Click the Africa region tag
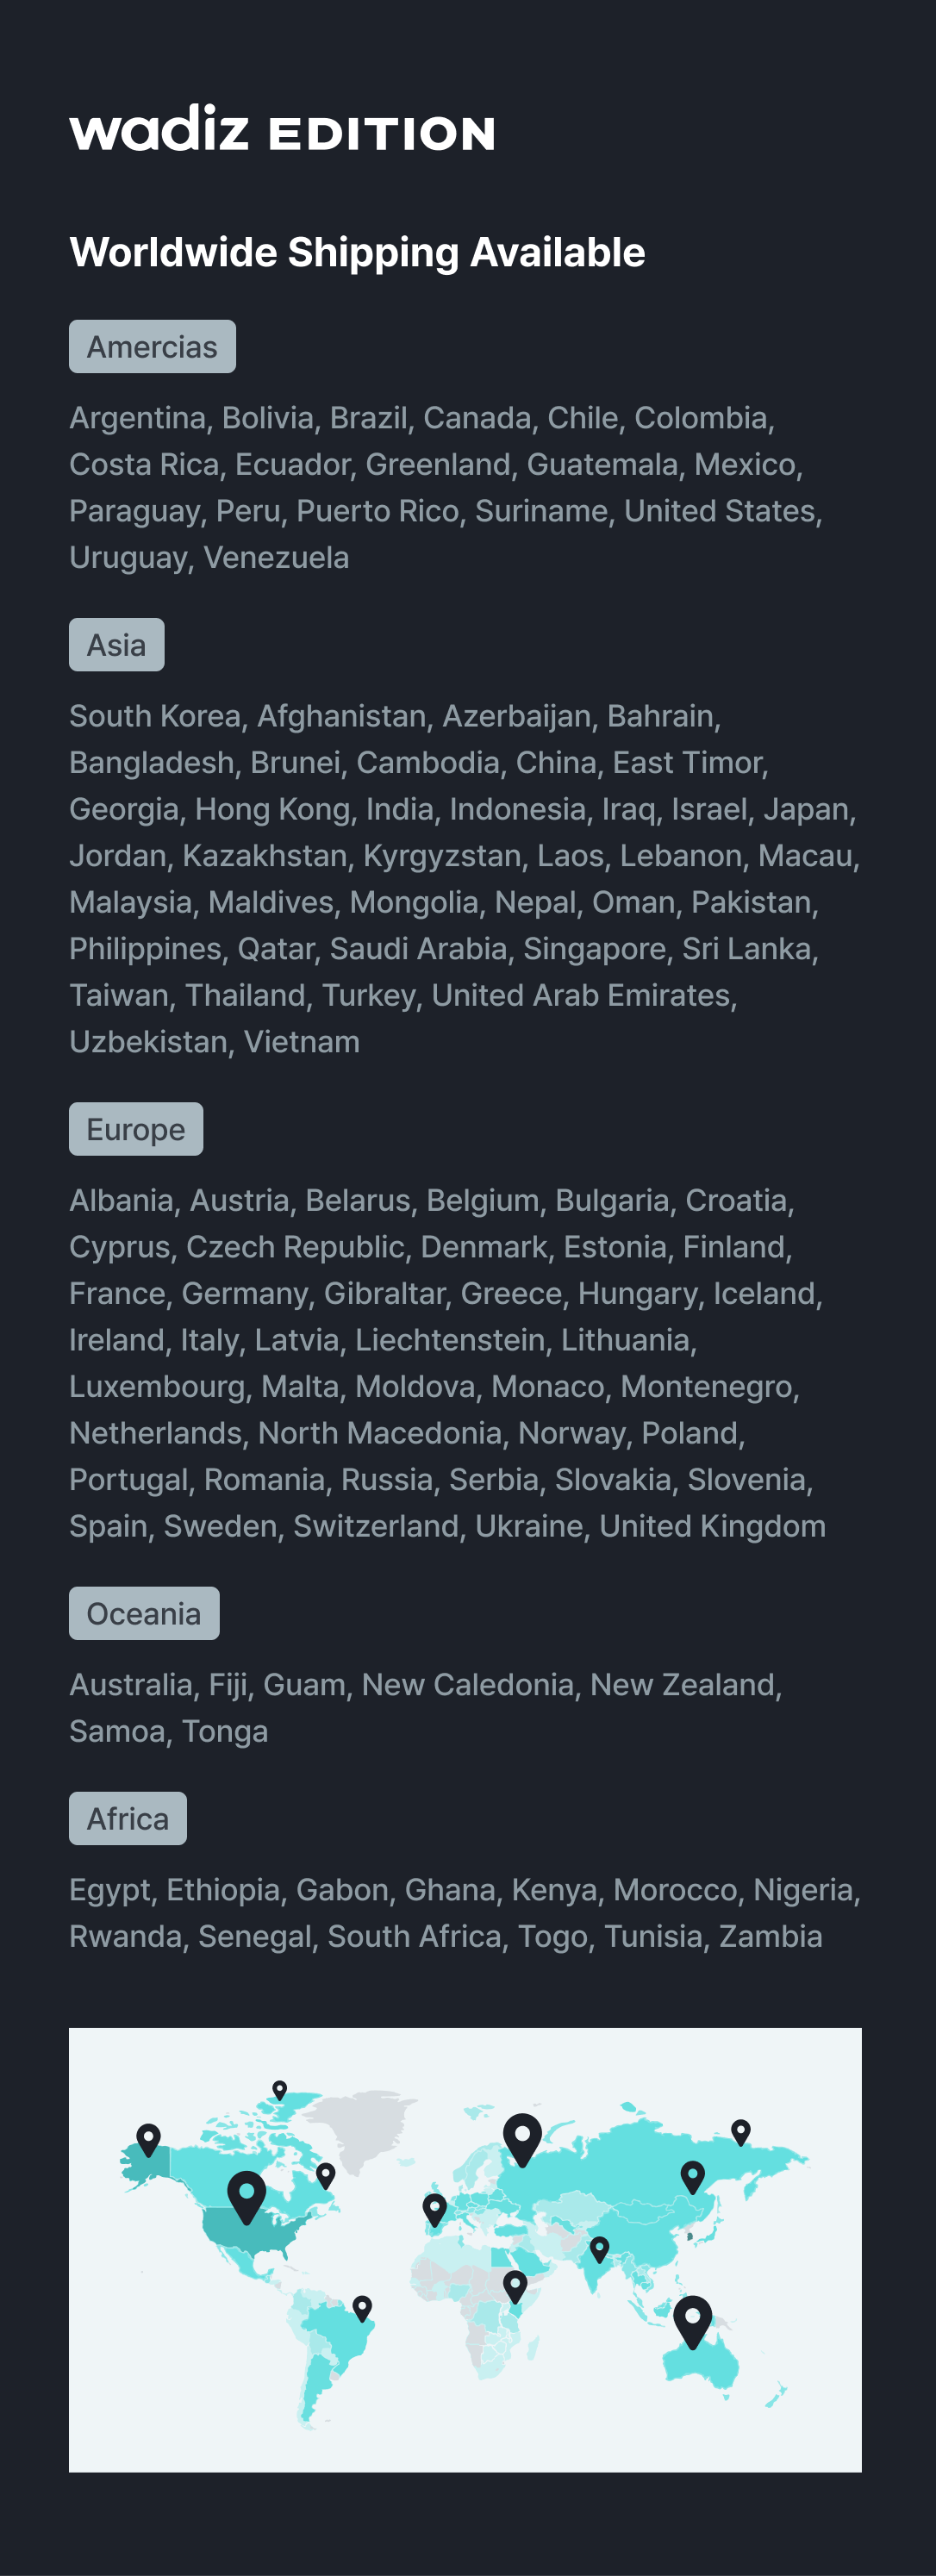Image resolution: width=936 pixels, height=2576 pixels. click(x=128, y=1818)
